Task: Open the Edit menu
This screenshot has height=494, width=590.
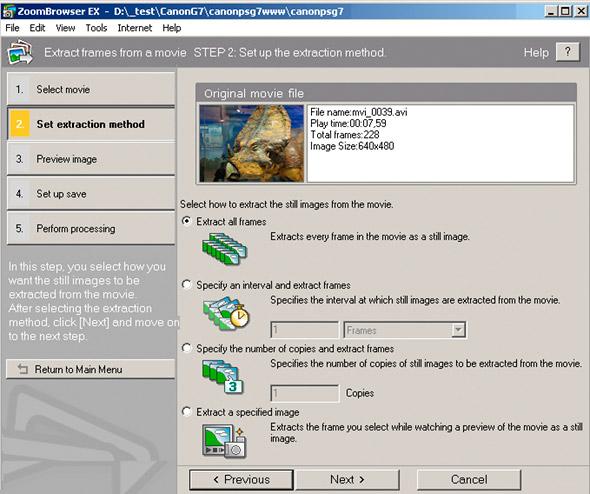Action: [37, 28]
